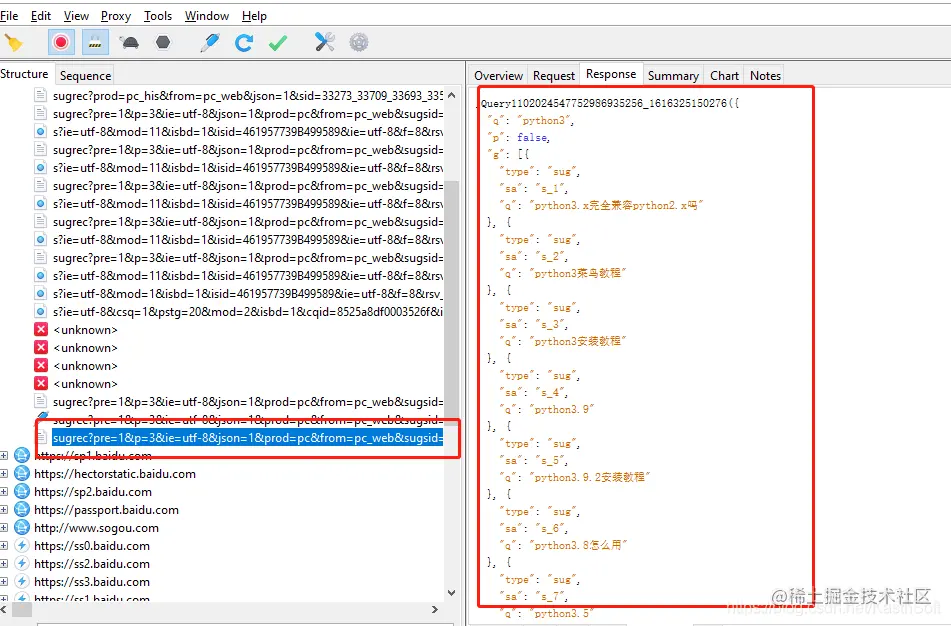This screenshot has width=951, height=626.
Task: Expand the https://sp1.baidu.com host node
Action: point(4,456)
